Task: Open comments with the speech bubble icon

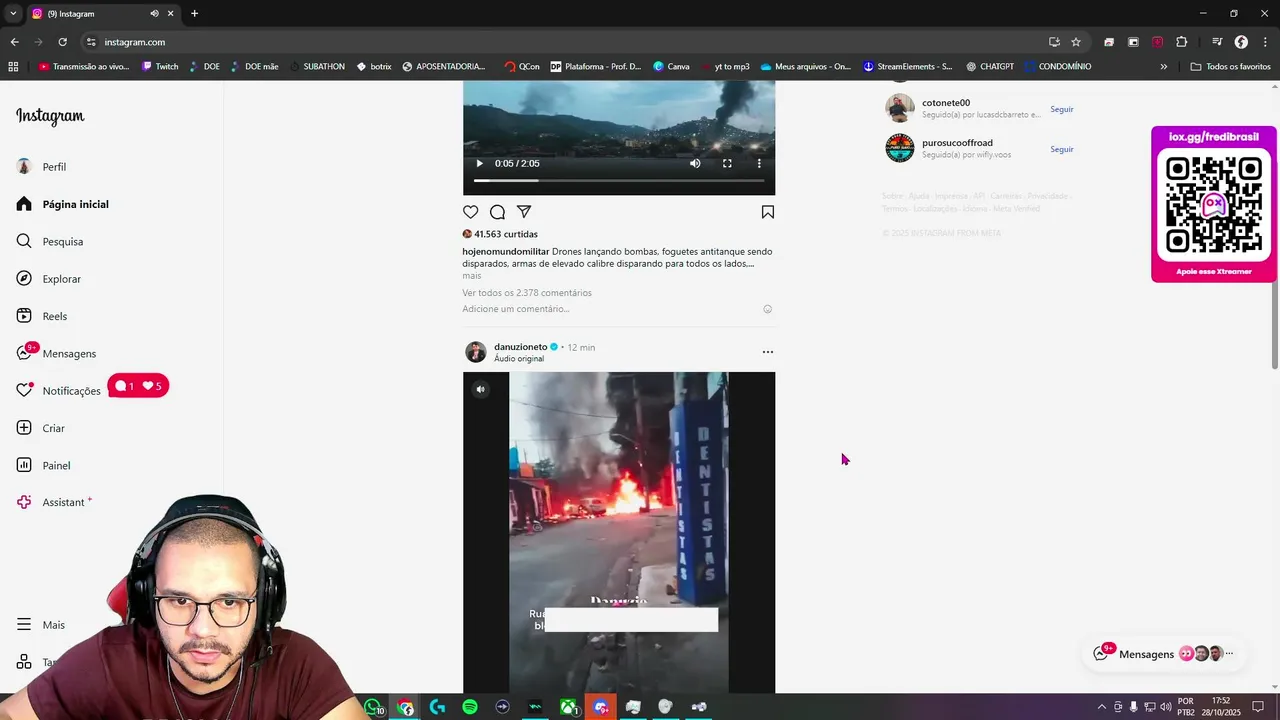Action: click(x=497, y=212)
